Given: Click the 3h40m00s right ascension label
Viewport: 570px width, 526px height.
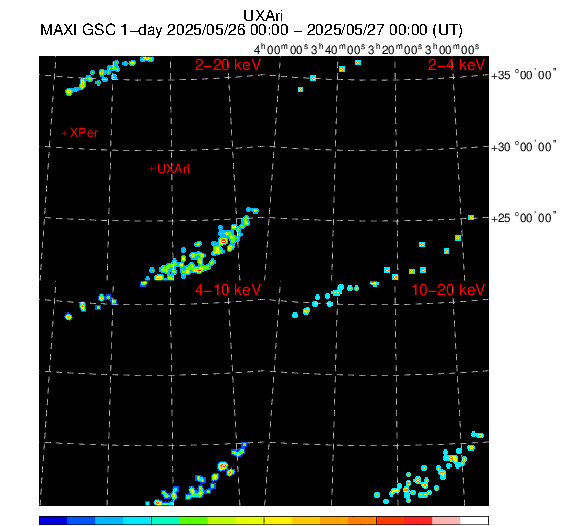Looking at the screenshot, I should [x=338, y=49].
